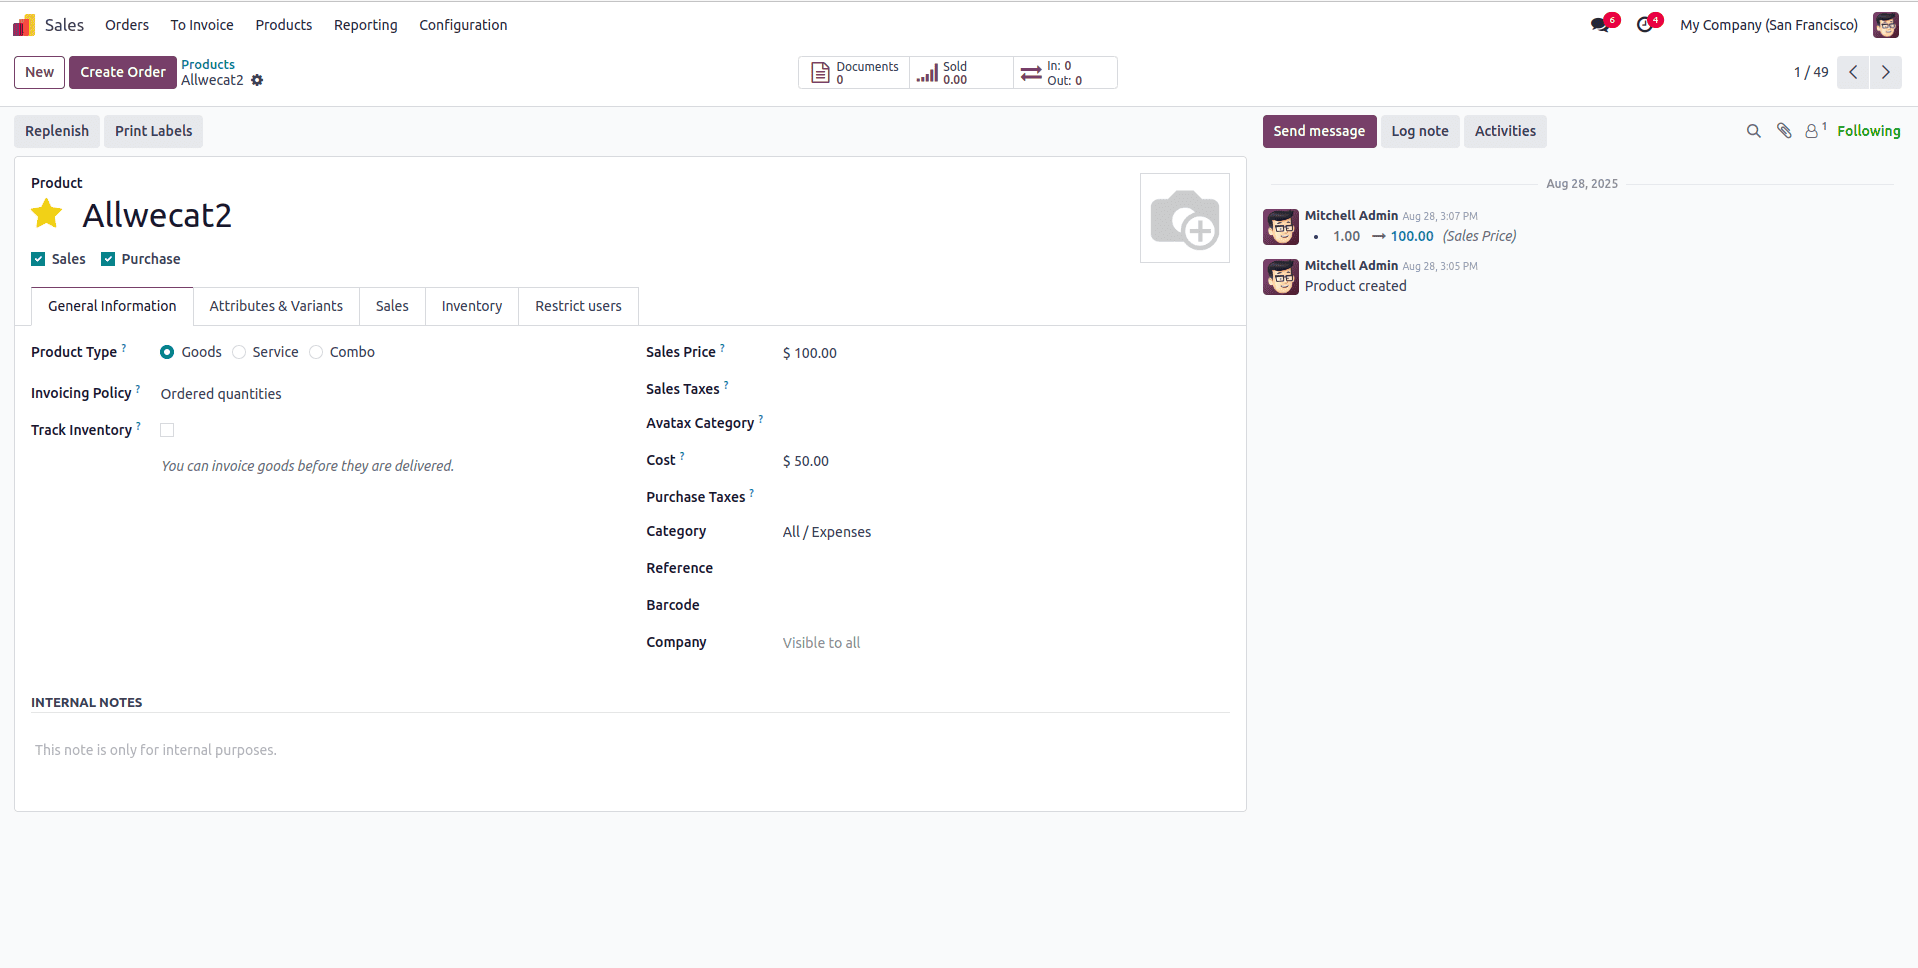Viewport: 1918px width, 968px height.
Task: Open the Configuration menu
Action: (x=463, y=25)
